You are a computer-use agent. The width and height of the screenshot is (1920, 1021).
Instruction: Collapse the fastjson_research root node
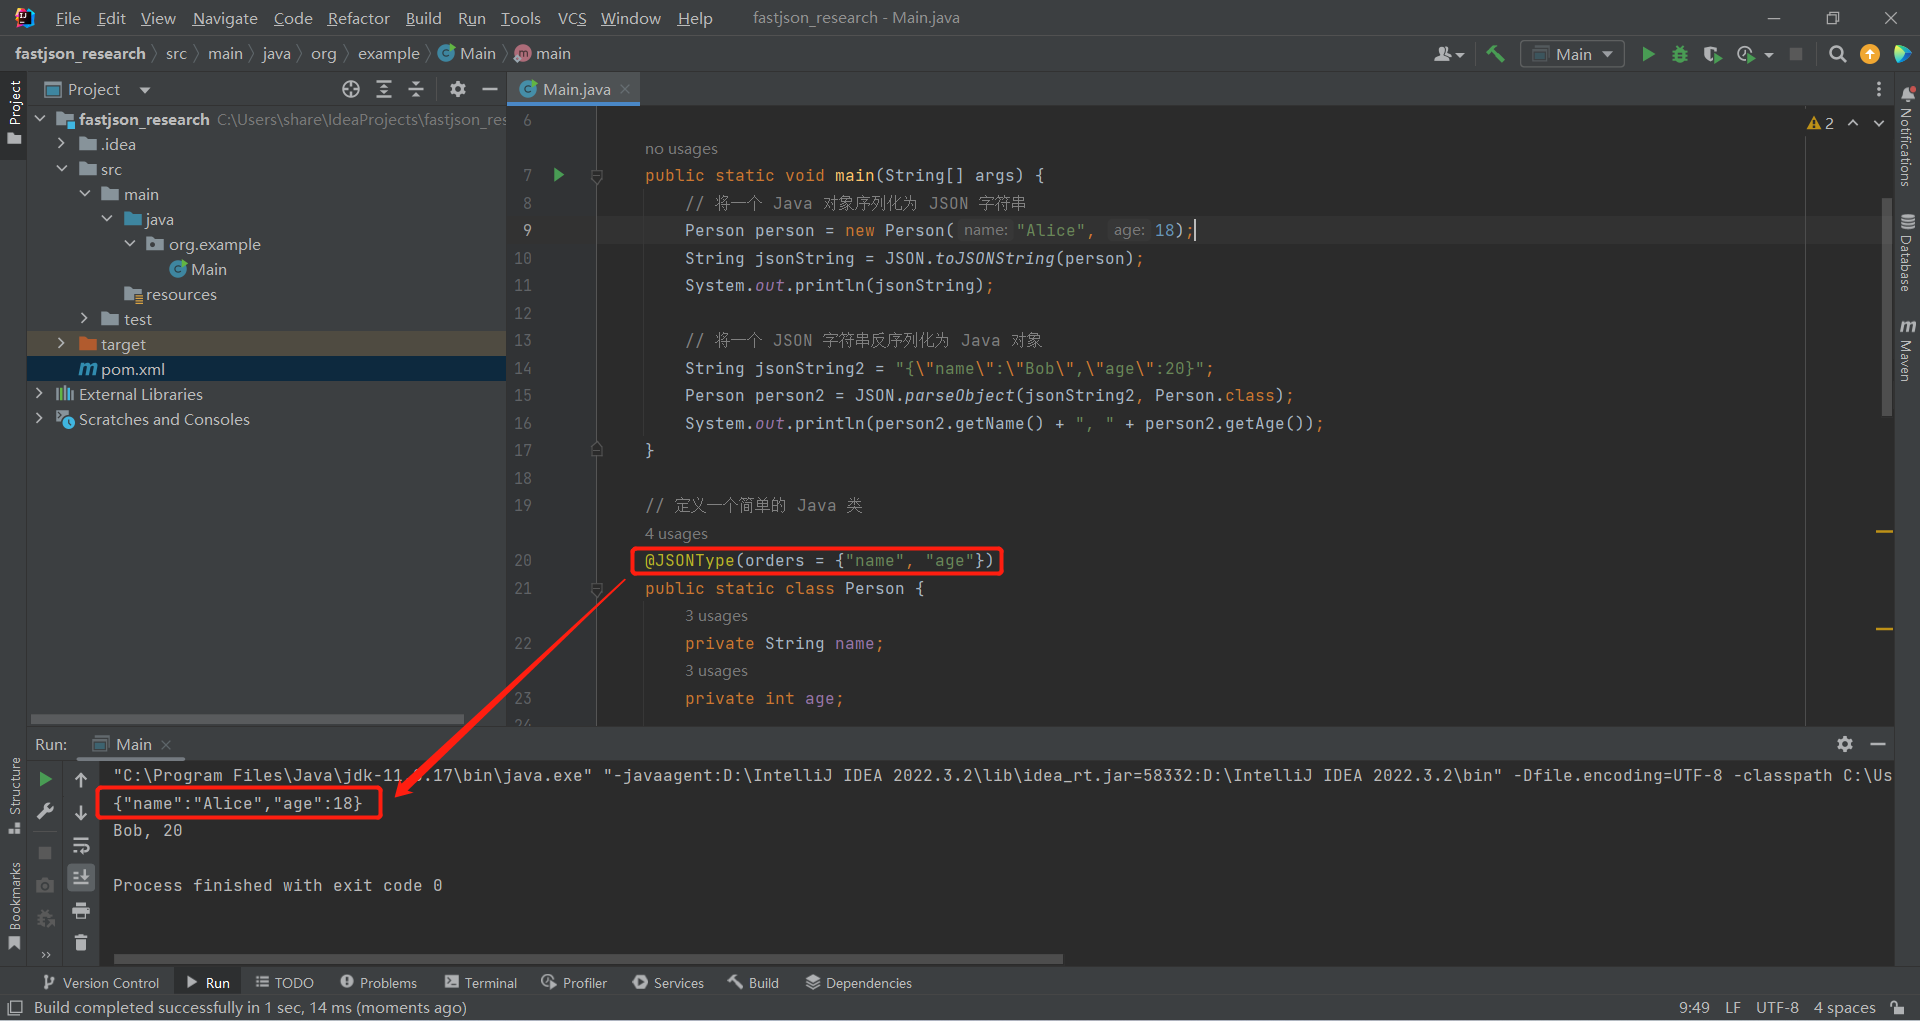(40, 119)
